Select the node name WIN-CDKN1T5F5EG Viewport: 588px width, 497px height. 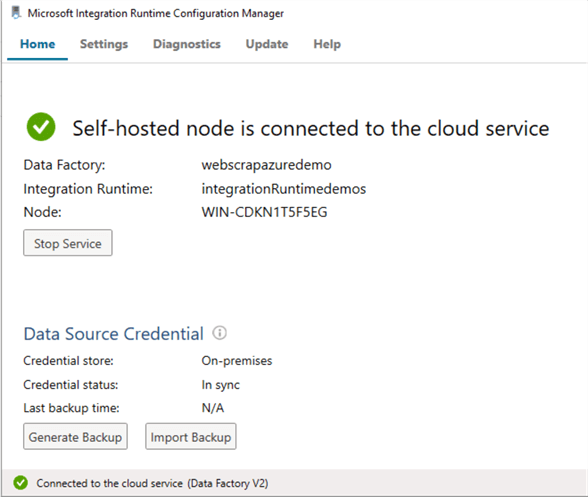(264, 212)
